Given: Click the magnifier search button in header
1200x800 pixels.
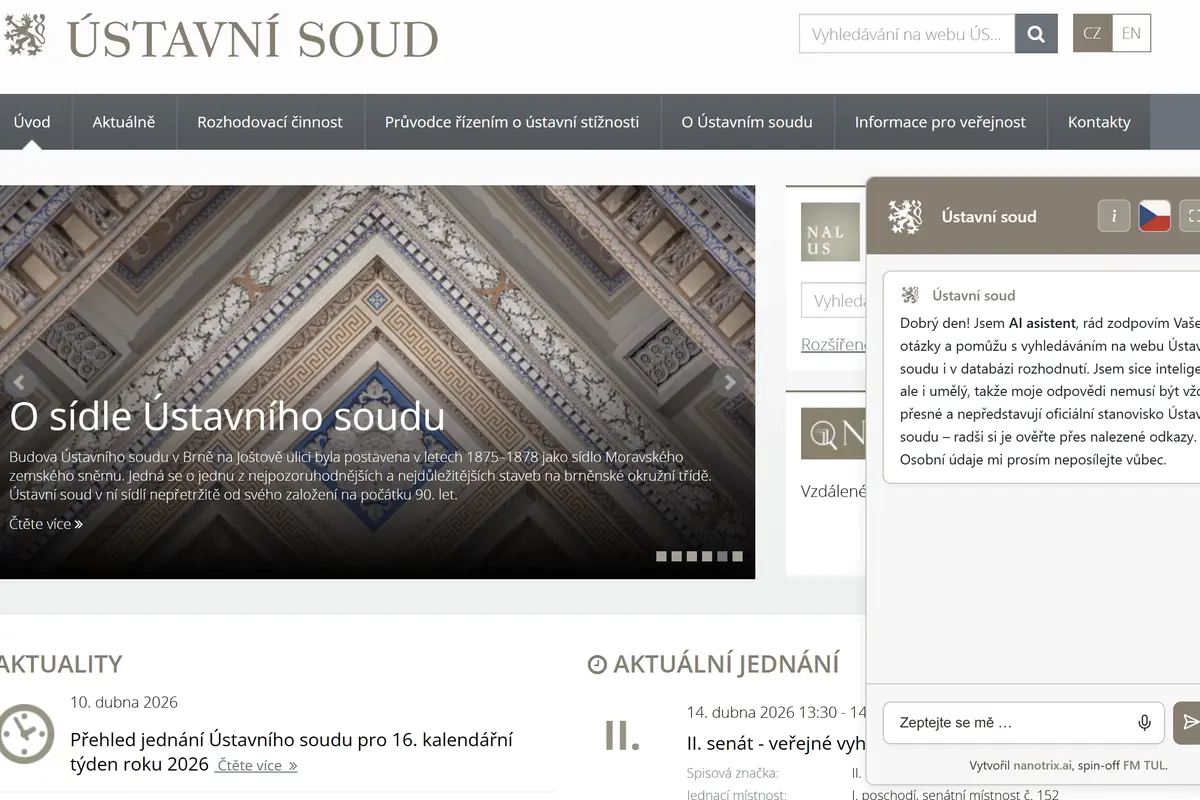Looking at the screenshot, I should pos(1036,34).
